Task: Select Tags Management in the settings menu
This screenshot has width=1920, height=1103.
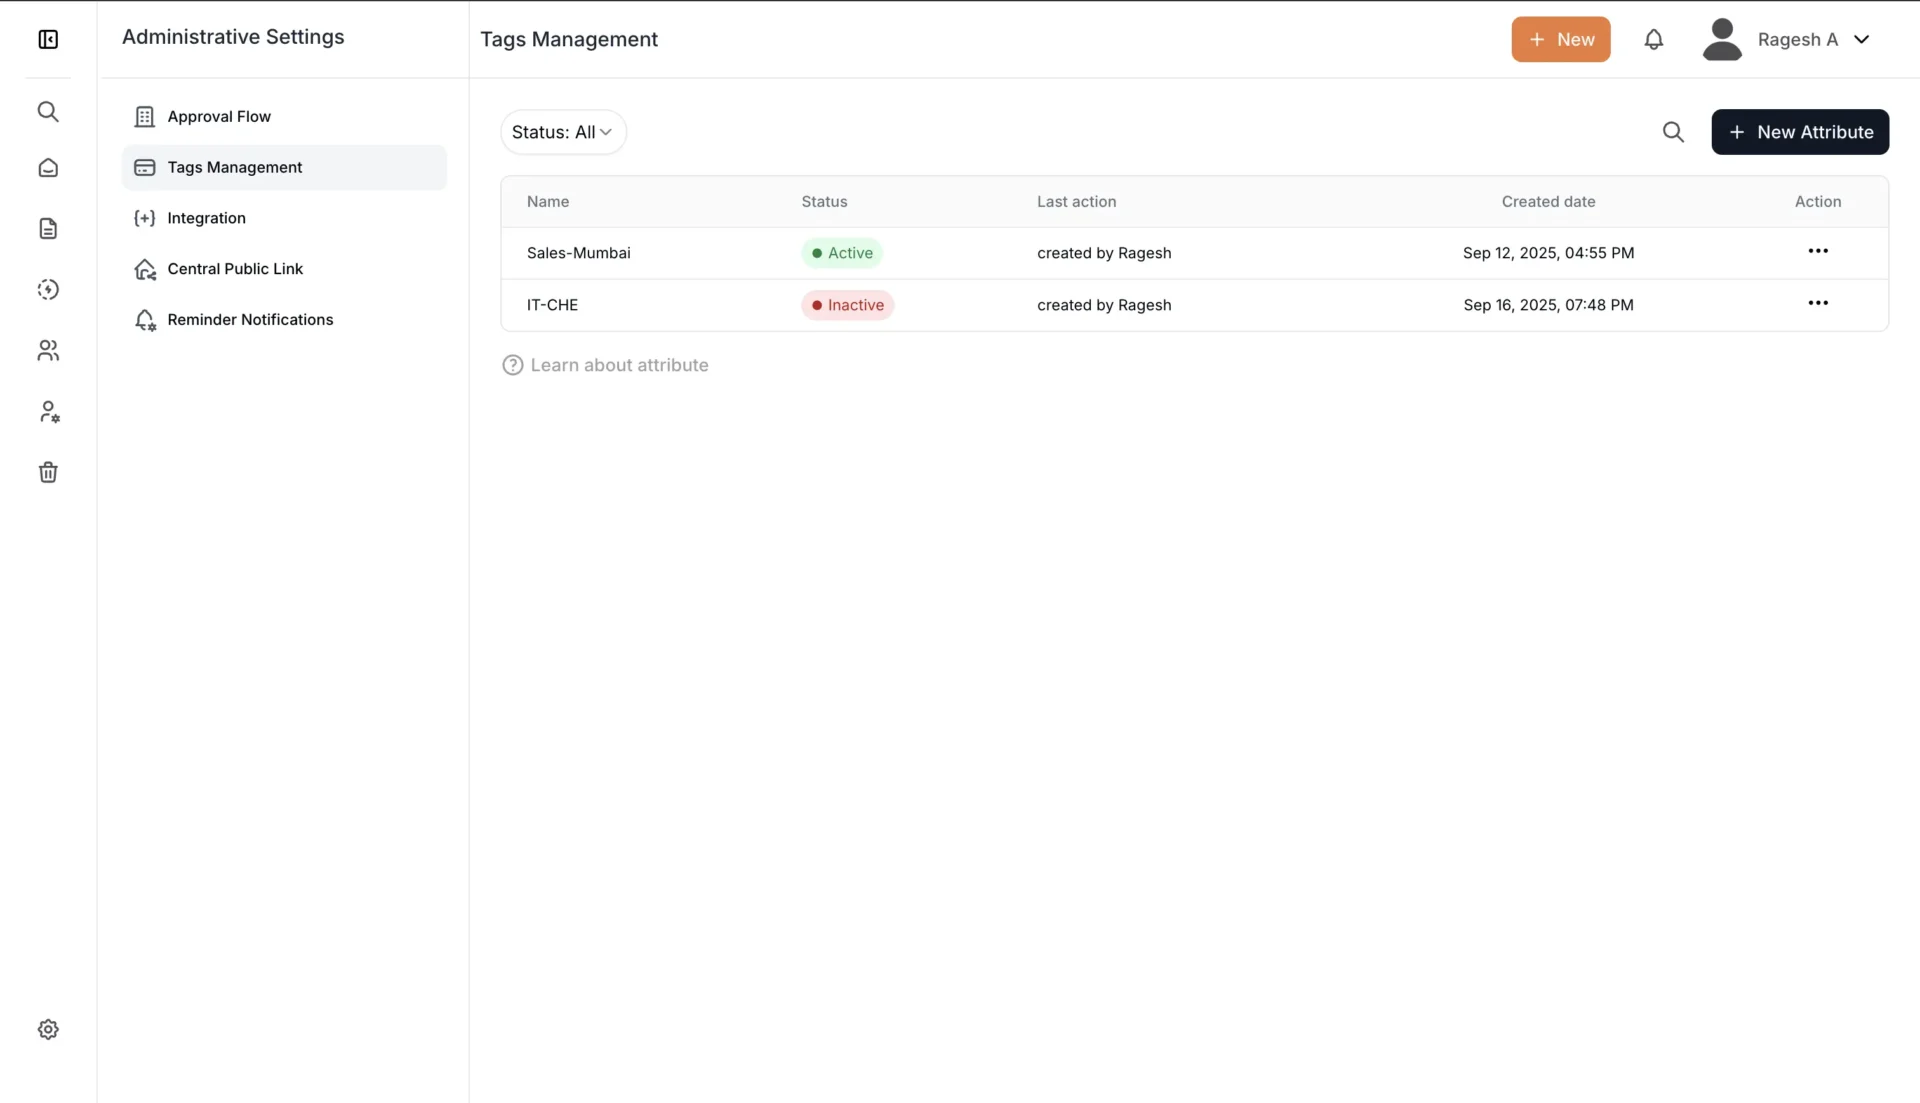Action: pos(235,167)
